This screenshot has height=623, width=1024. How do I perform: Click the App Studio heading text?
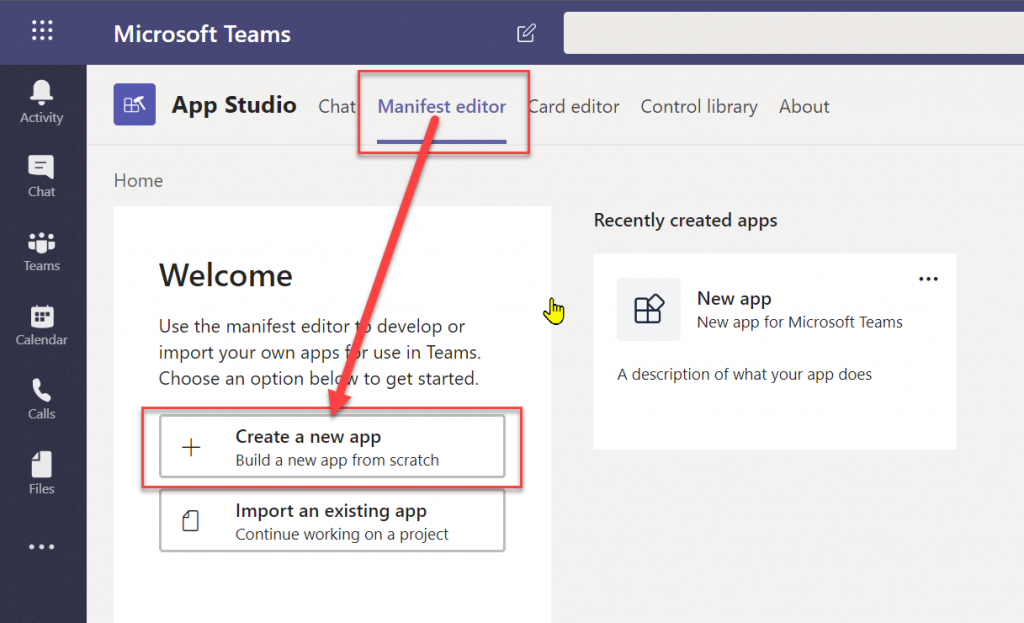pos(234,105)
